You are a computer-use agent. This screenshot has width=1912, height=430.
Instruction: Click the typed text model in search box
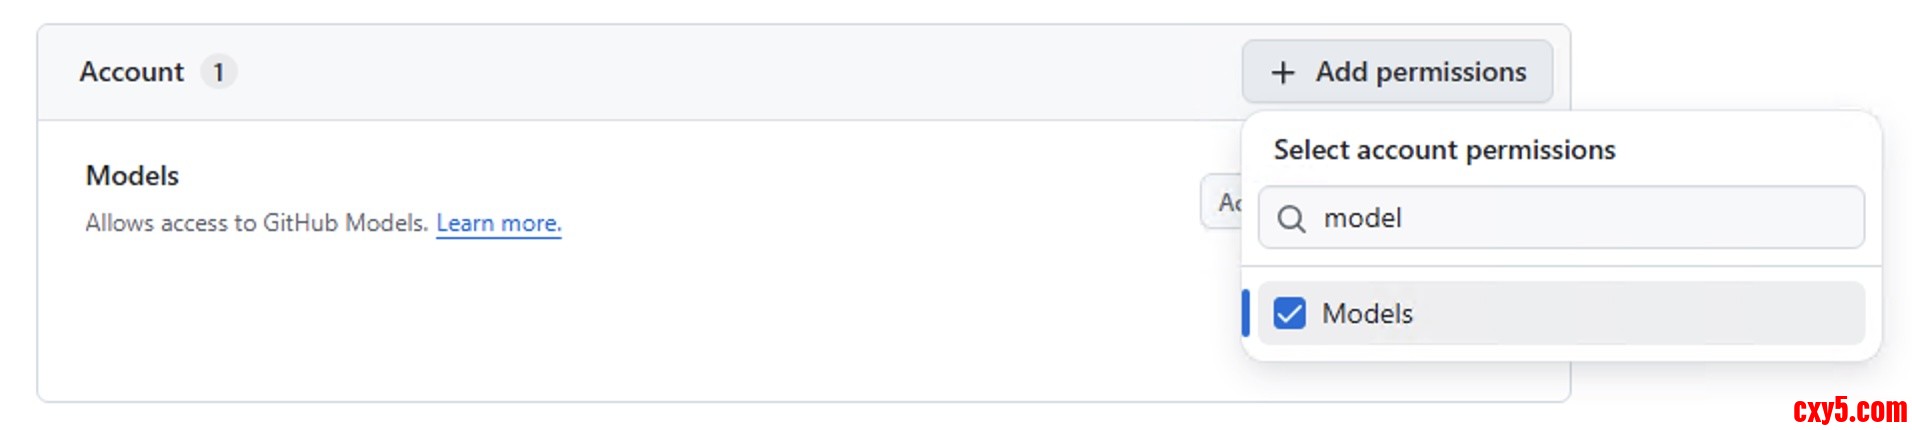point(1362,218)
